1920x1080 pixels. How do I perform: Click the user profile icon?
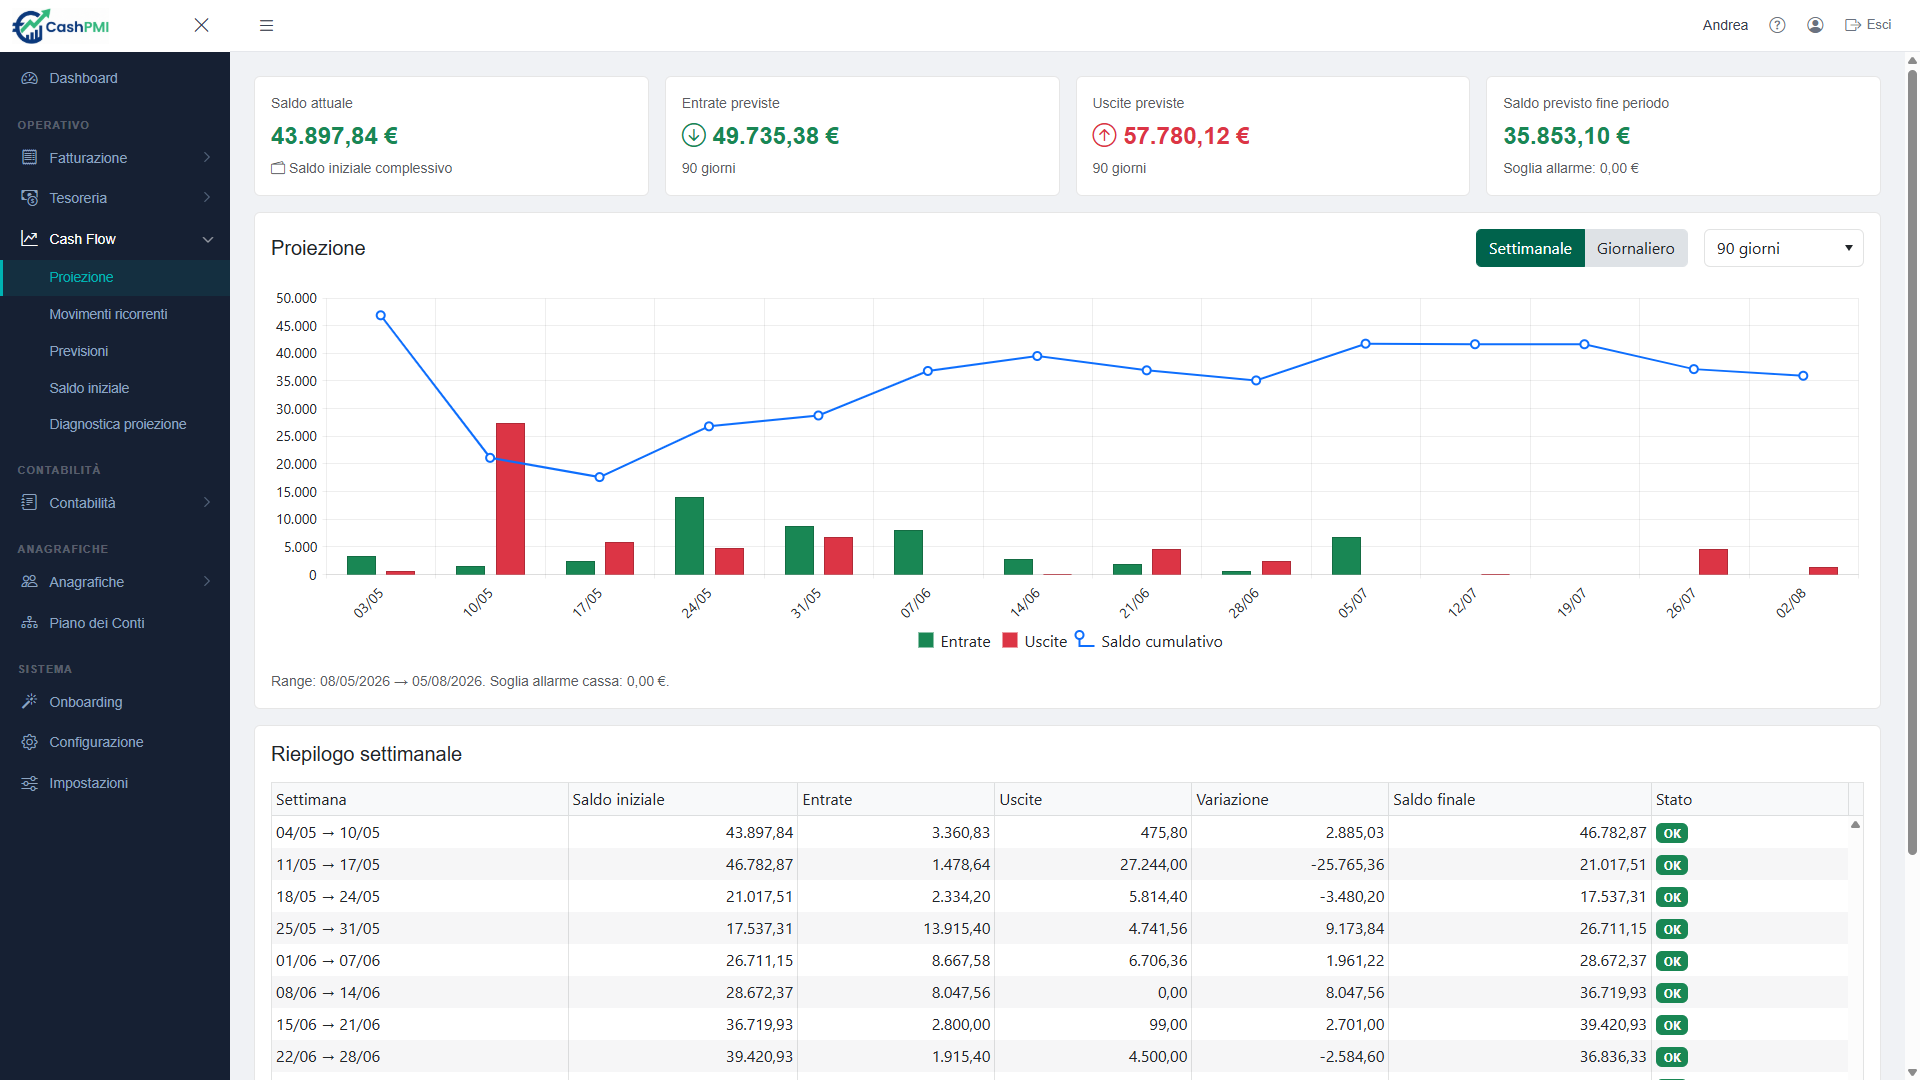(1815, 25)
